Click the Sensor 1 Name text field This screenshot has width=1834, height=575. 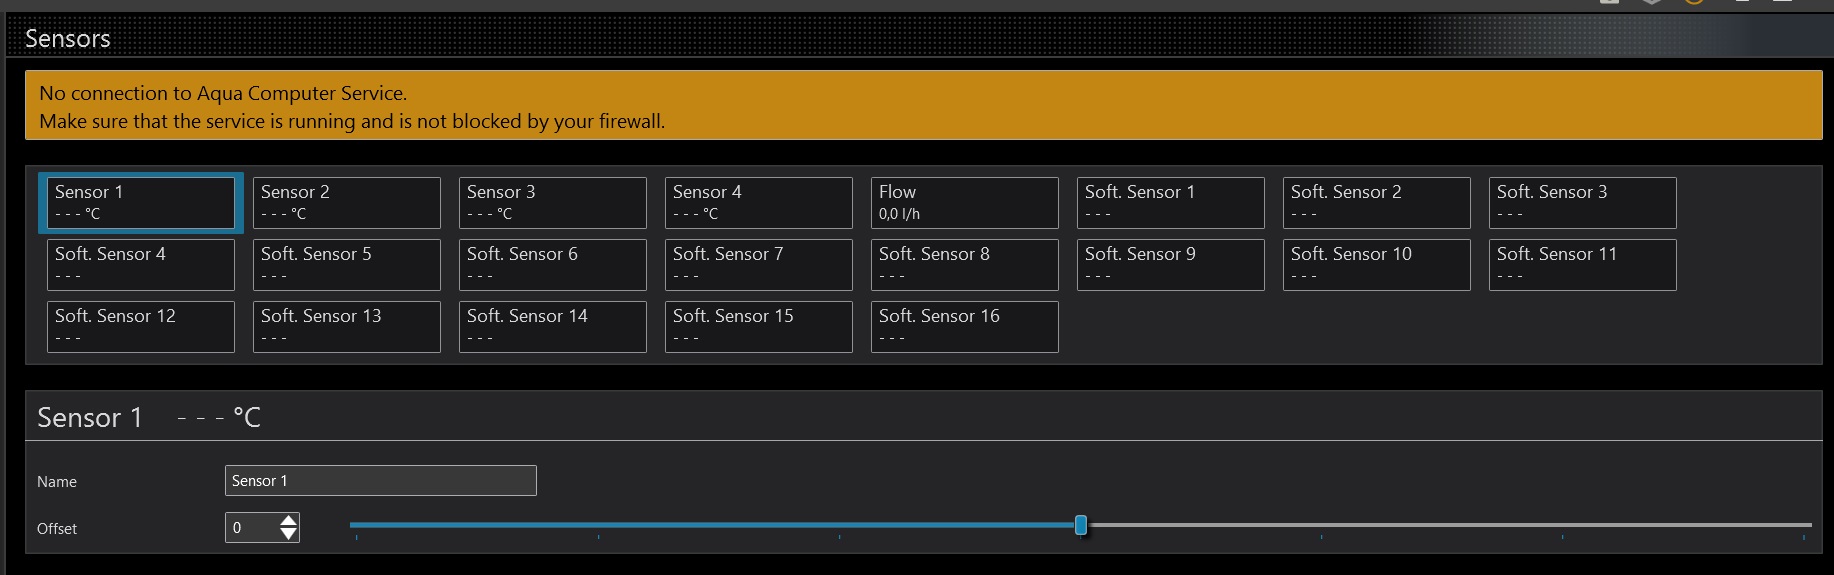pos(380,481)
